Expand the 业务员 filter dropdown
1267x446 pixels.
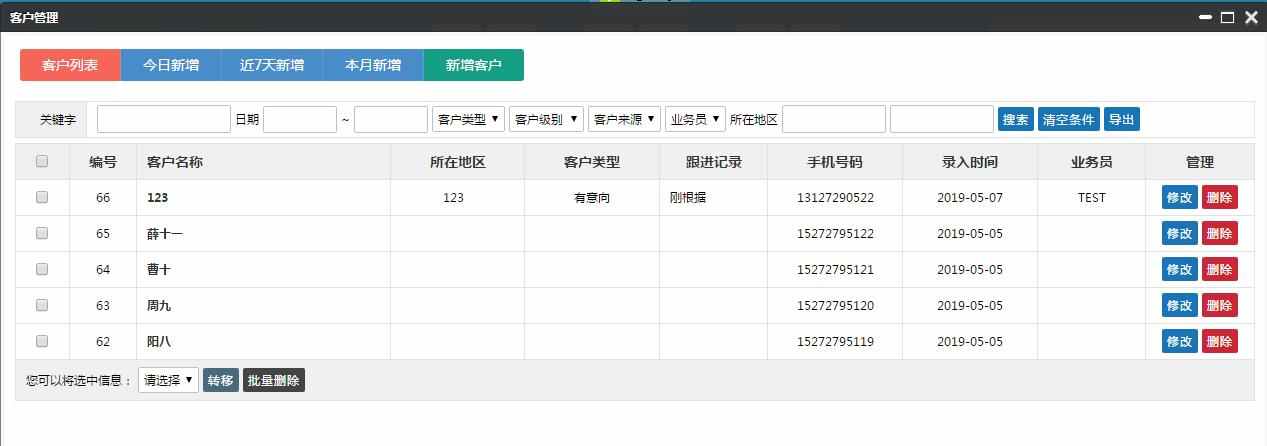pos(695,119)
